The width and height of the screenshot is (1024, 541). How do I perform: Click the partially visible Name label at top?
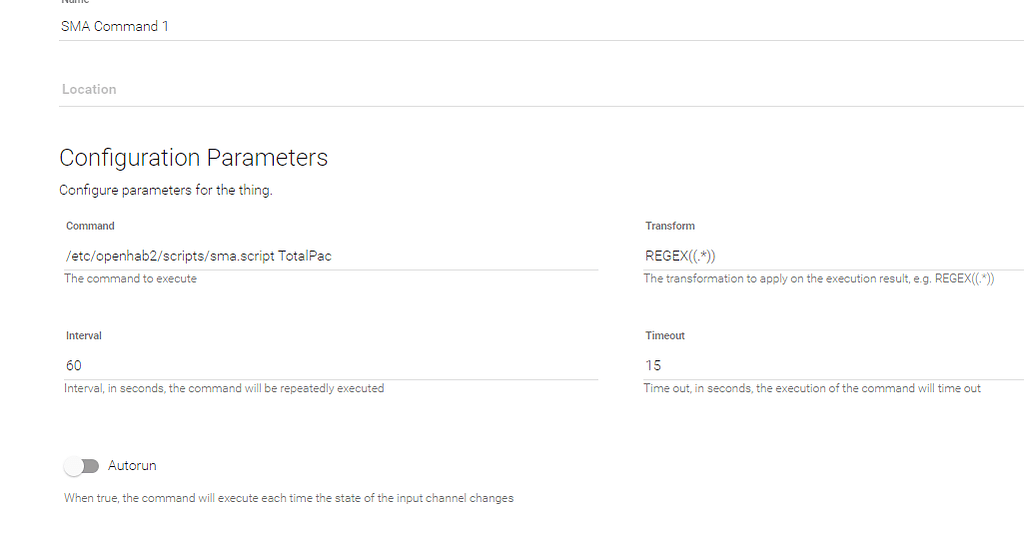(75, 3)
